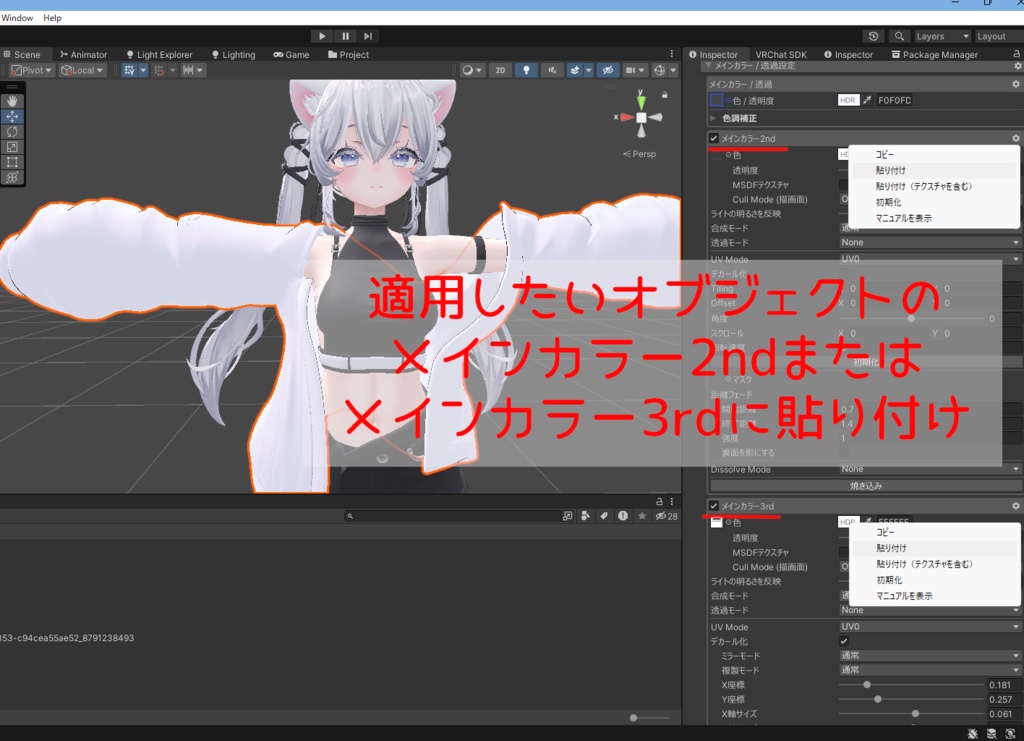This screenshot has width=1024, height=741.
Task: Toggle 2D view mode
Action: click(500, 70)
